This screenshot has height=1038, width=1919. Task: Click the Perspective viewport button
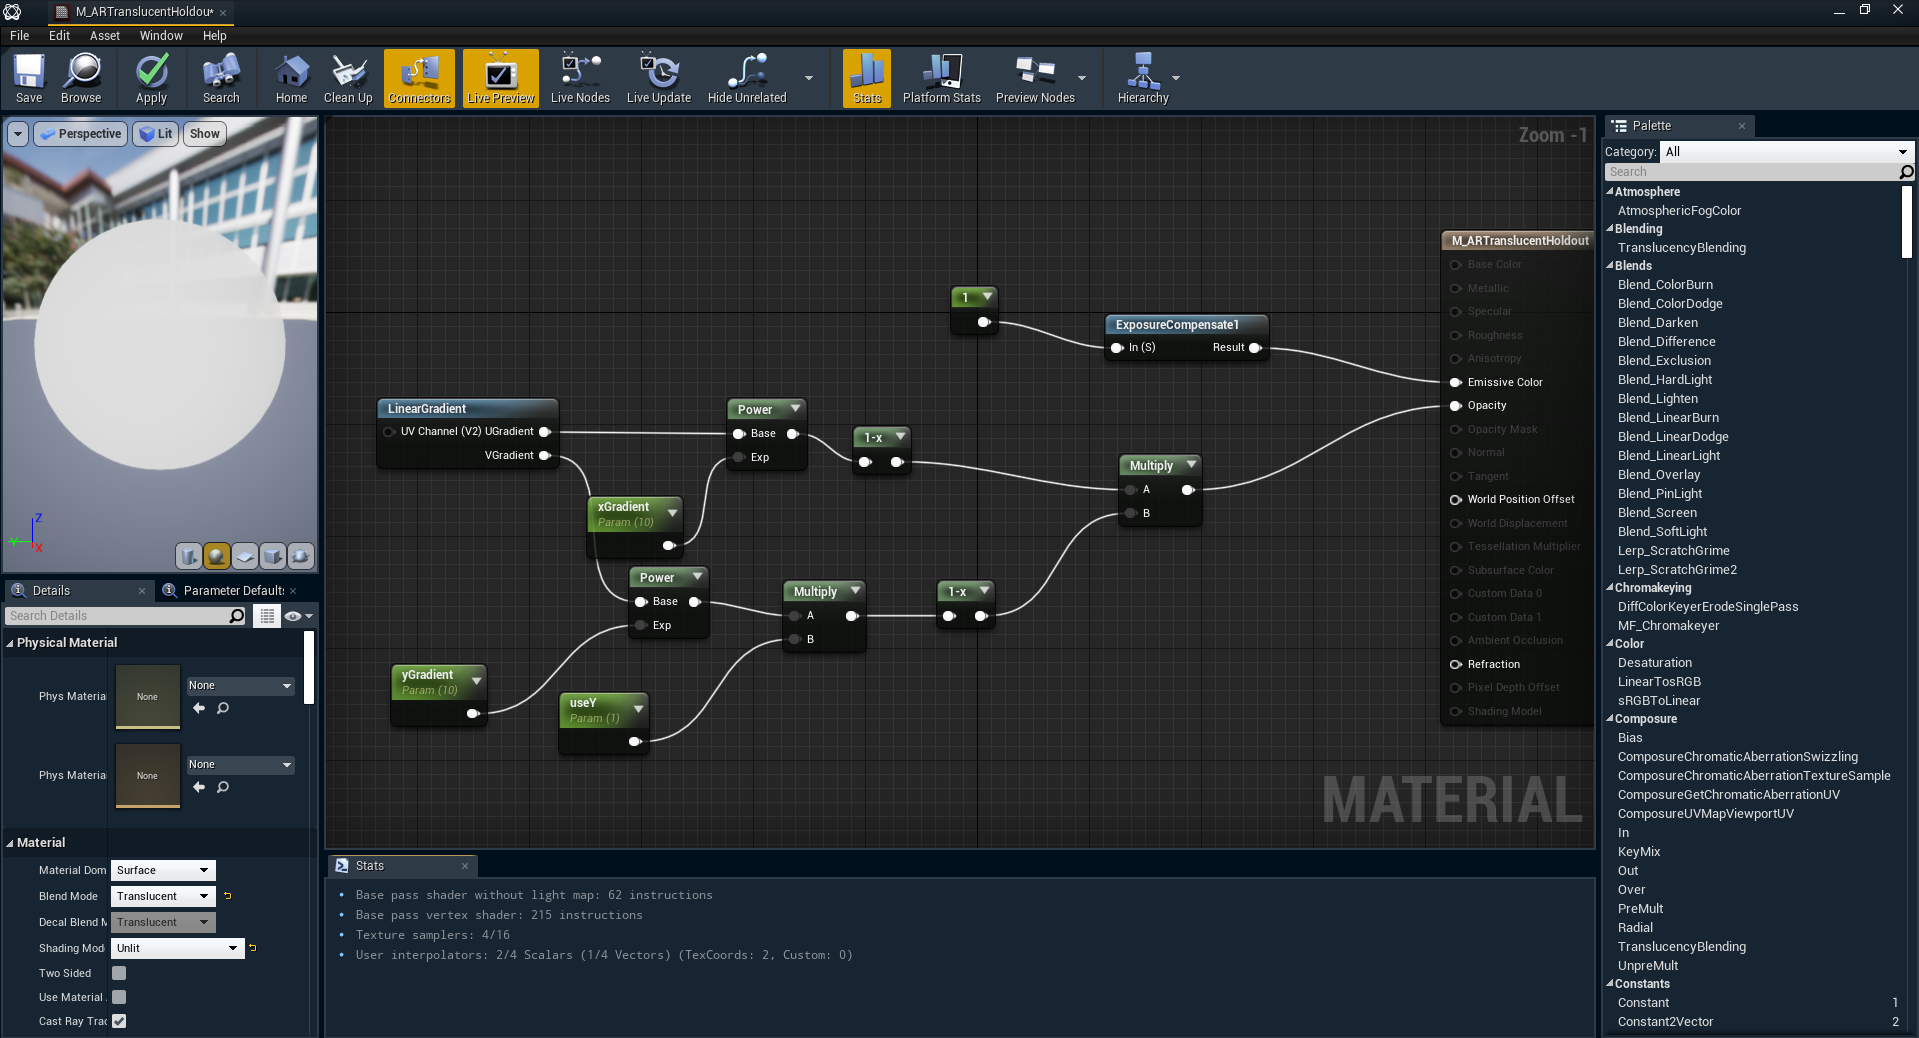point(81,134)
